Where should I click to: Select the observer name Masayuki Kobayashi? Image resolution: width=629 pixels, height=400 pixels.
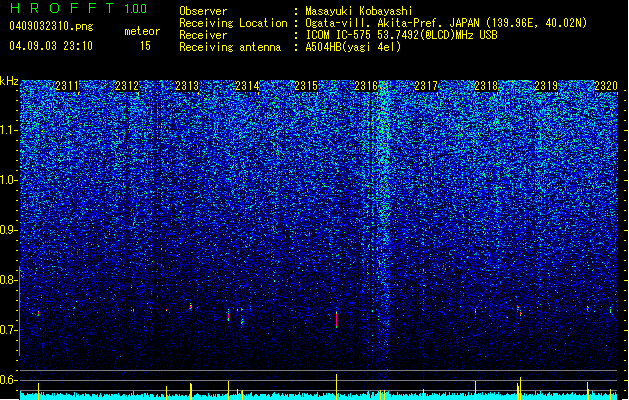(x=359, y=11)
